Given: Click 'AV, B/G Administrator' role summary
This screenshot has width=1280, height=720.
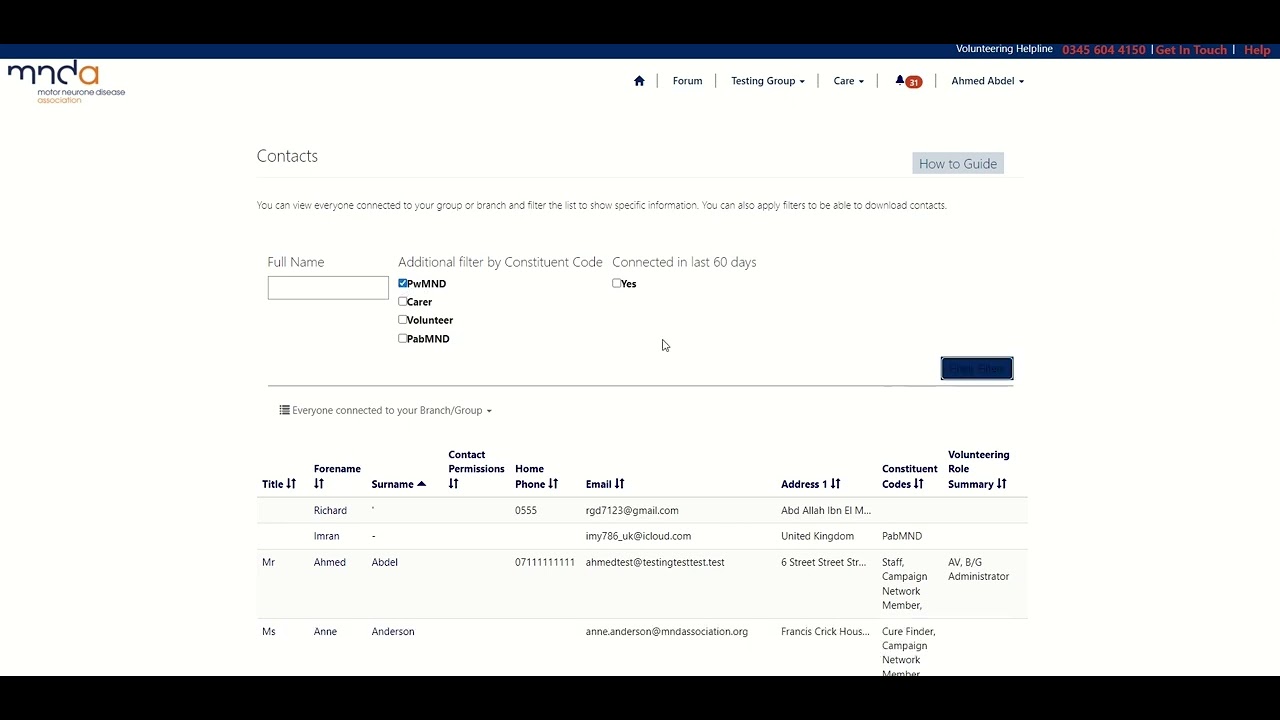Looking at the screenshot, I should [x=979, y=569].
